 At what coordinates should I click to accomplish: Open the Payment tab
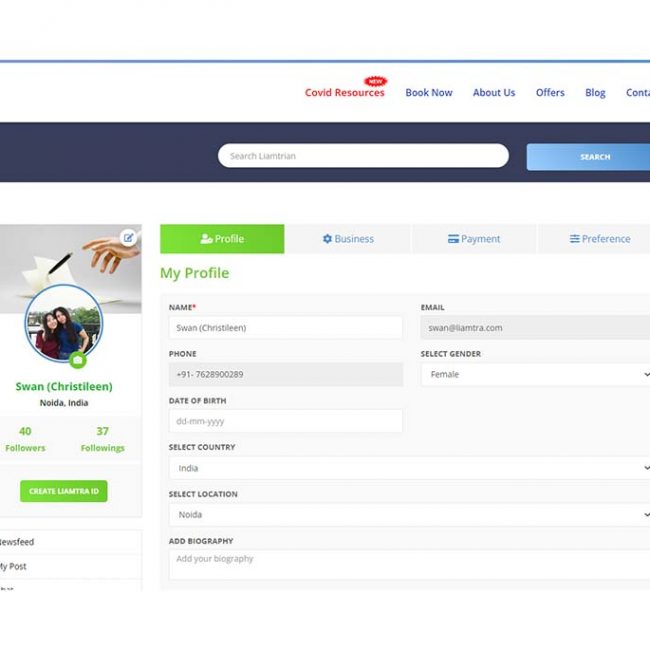(x=474, y=239)
